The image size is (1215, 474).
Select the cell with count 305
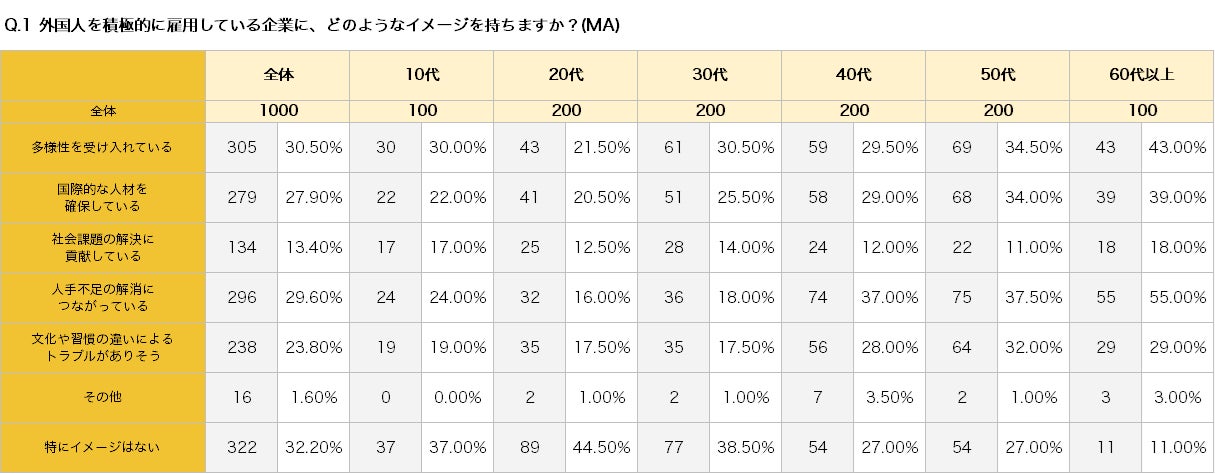pos(241,147)
